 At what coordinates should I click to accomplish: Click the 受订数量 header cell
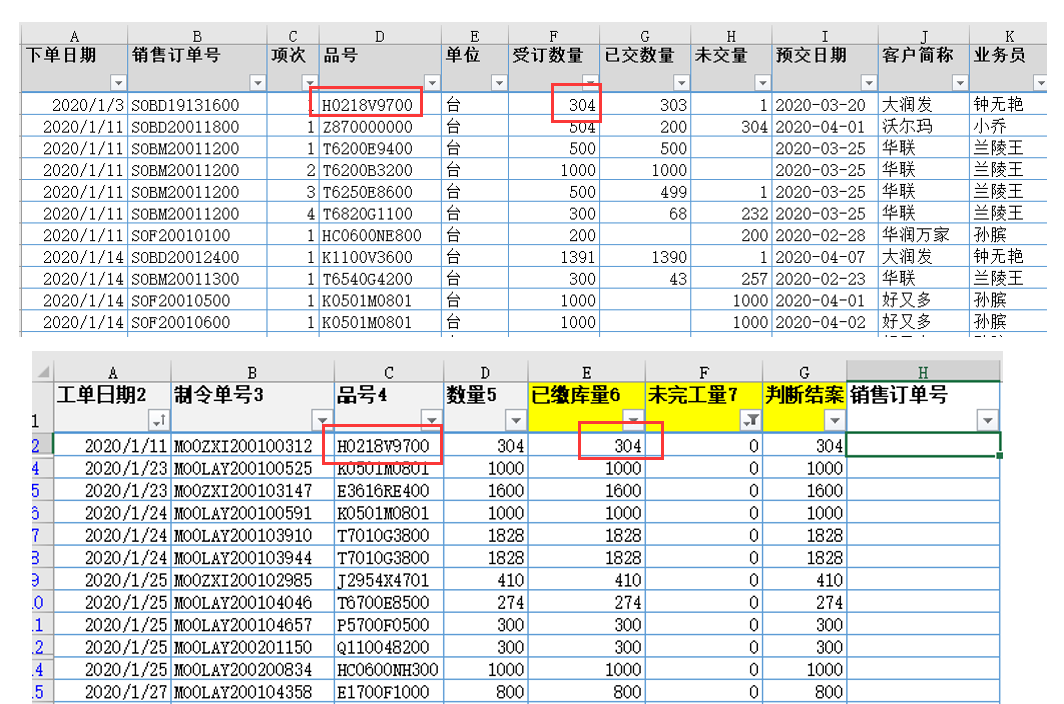[x=554, y=68]
